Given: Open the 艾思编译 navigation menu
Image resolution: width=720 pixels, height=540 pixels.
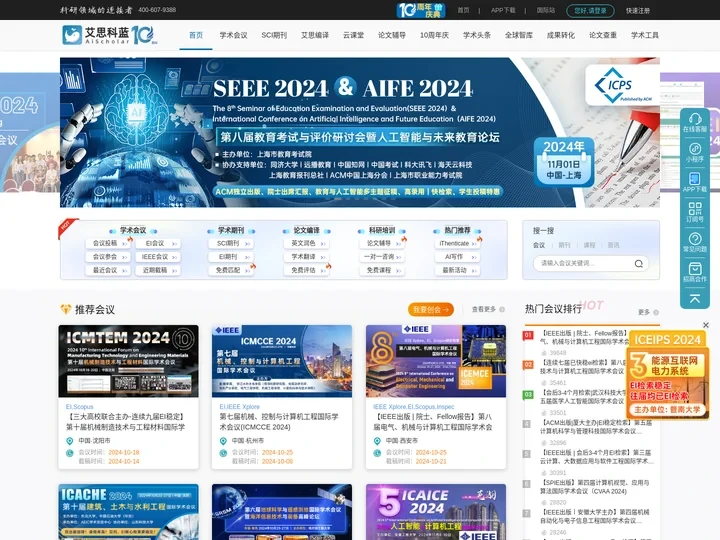Looking at the screenshot, I should pos(315,35).
